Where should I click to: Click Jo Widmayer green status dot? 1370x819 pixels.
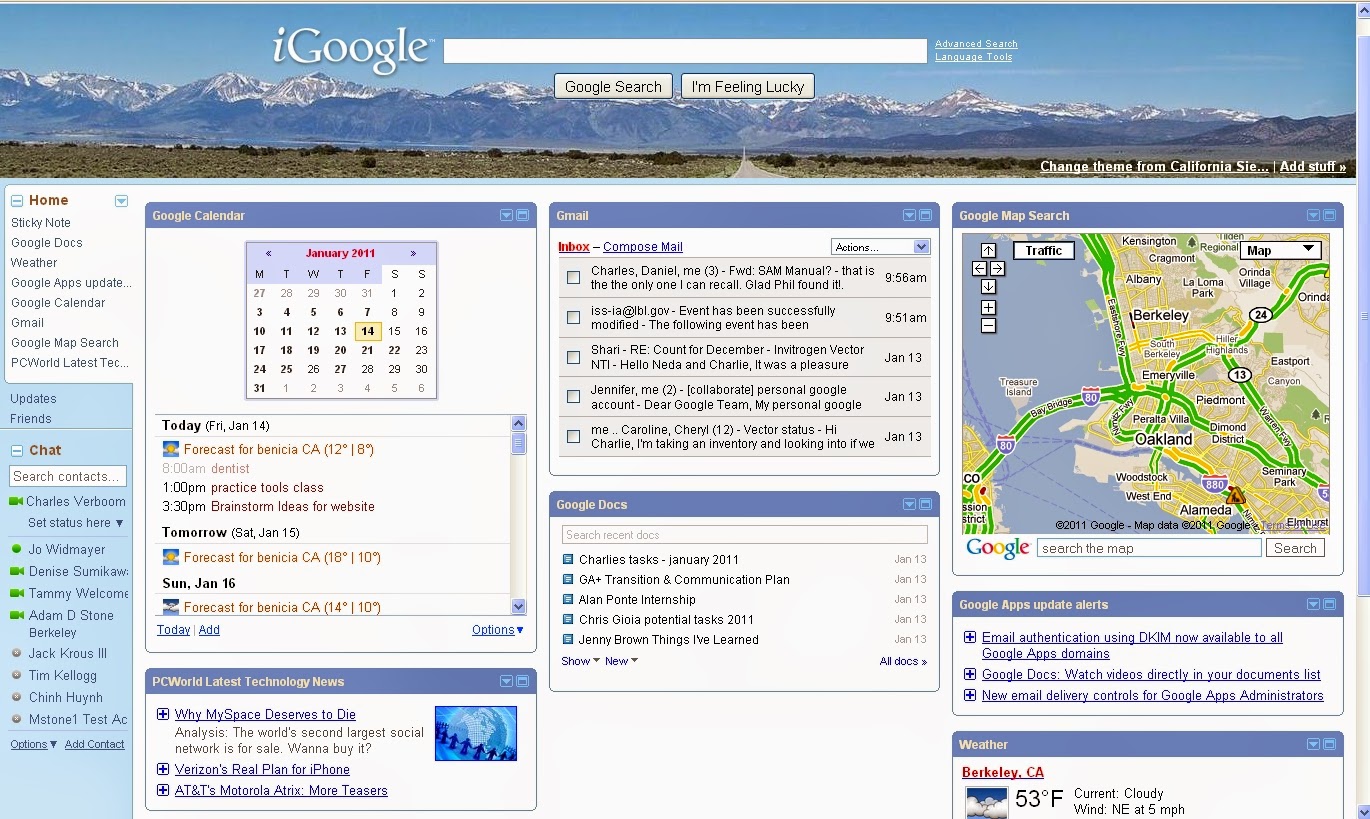[16, 549]
